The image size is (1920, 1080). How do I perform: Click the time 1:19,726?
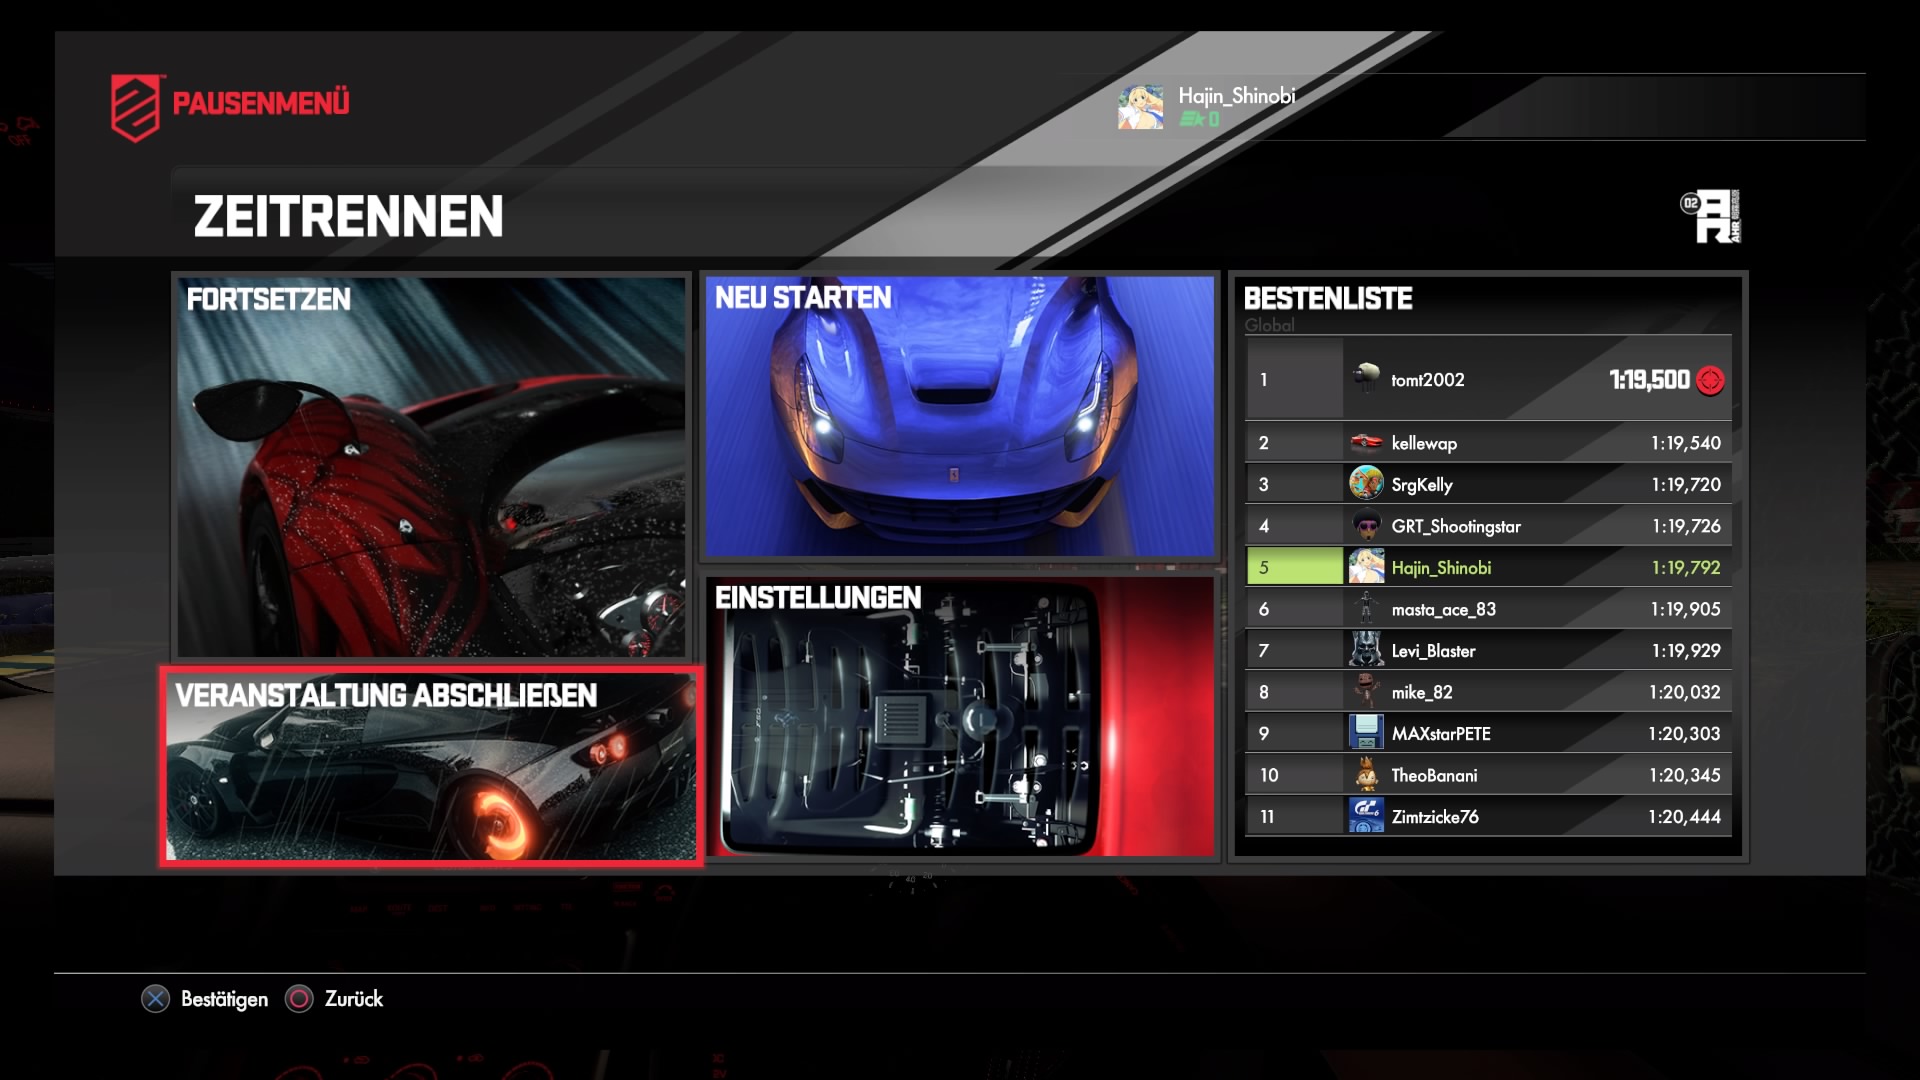[x=1686, y=526]
